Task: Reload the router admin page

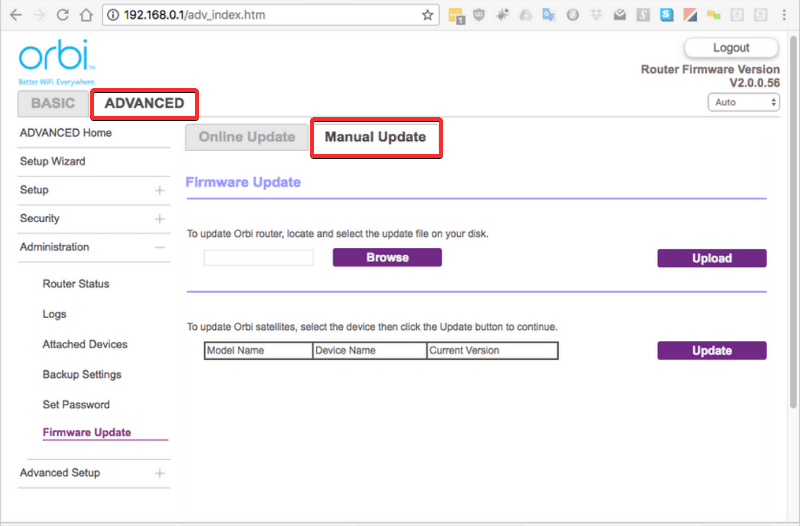Action: [62, 16]
